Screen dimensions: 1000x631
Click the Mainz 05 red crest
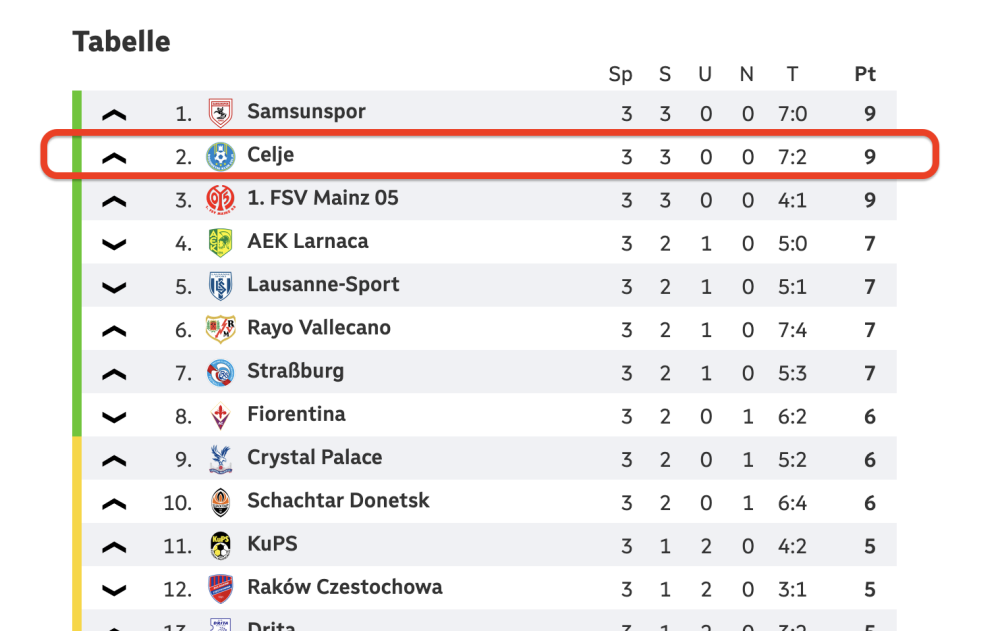click(x=220, y=199)
